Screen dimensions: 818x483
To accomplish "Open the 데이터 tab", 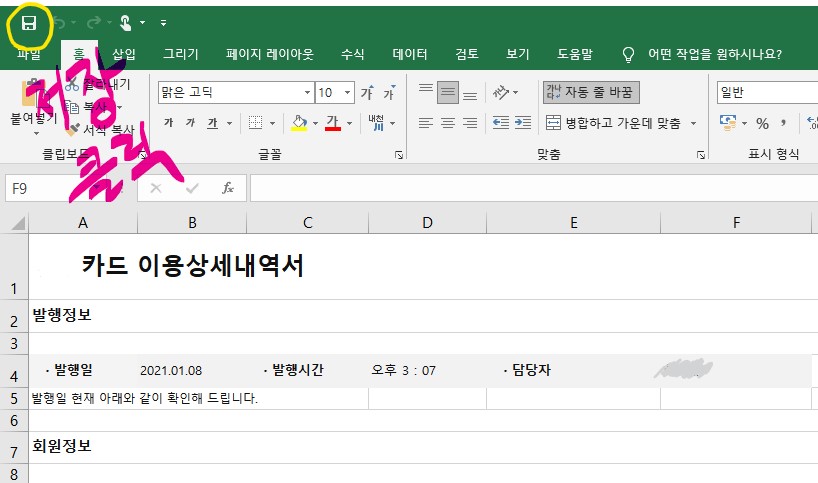I will point(410,54).
